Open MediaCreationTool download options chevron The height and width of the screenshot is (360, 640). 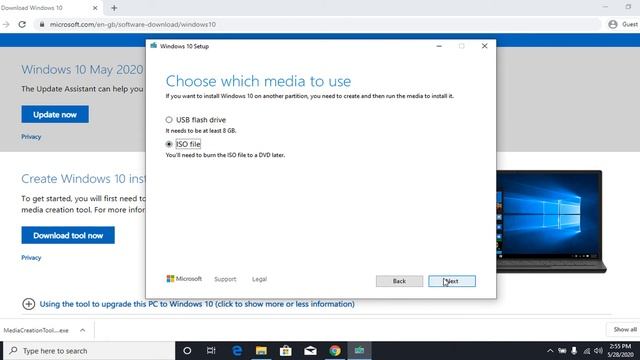[82, 330]
